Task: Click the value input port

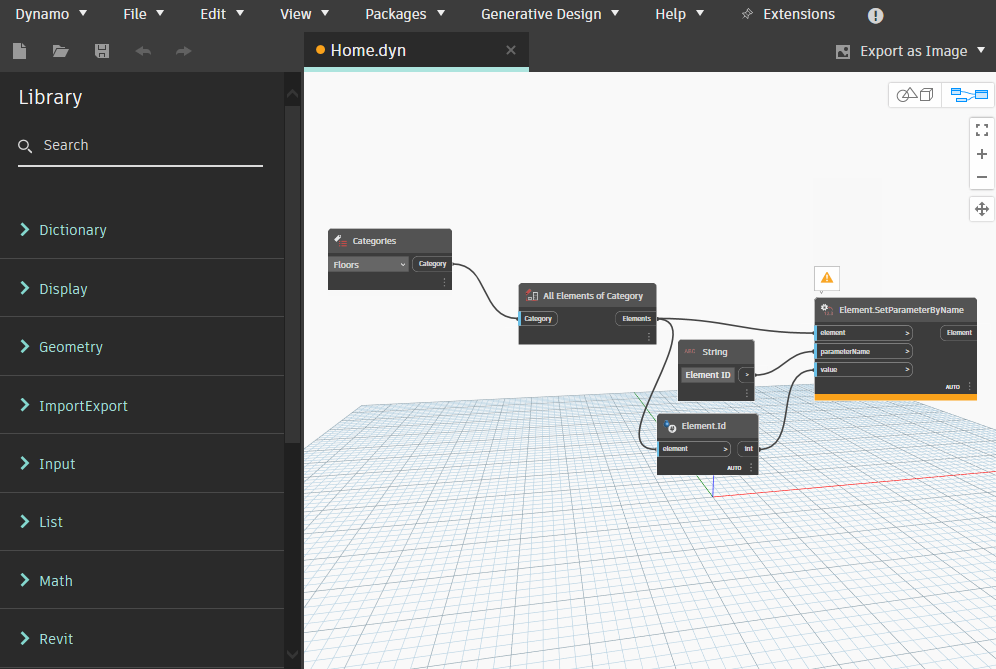Action: coord(864,369)
